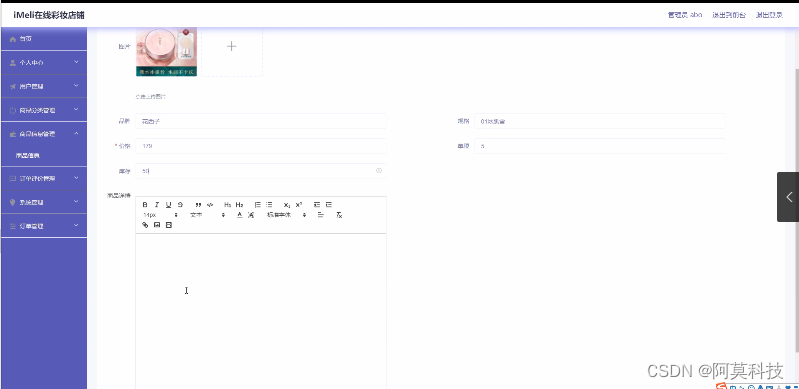
Task: Click inside the rich text editor body
Action: 261,311
